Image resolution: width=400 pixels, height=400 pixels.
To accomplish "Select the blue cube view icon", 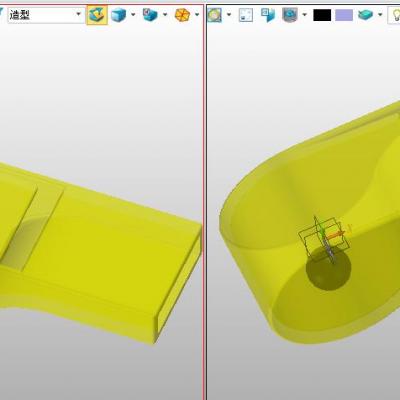I will tap(118, 15).
